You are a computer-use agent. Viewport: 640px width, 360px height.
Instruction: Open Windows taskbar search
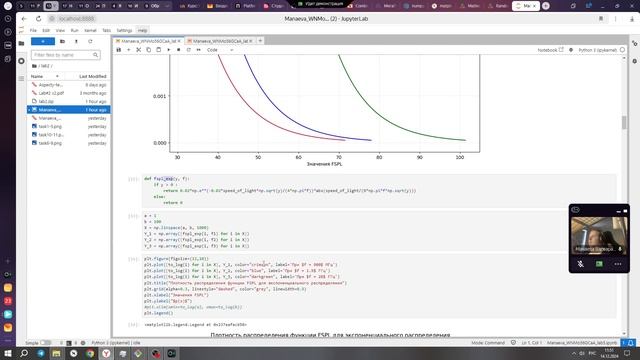[x=24, y=353]
